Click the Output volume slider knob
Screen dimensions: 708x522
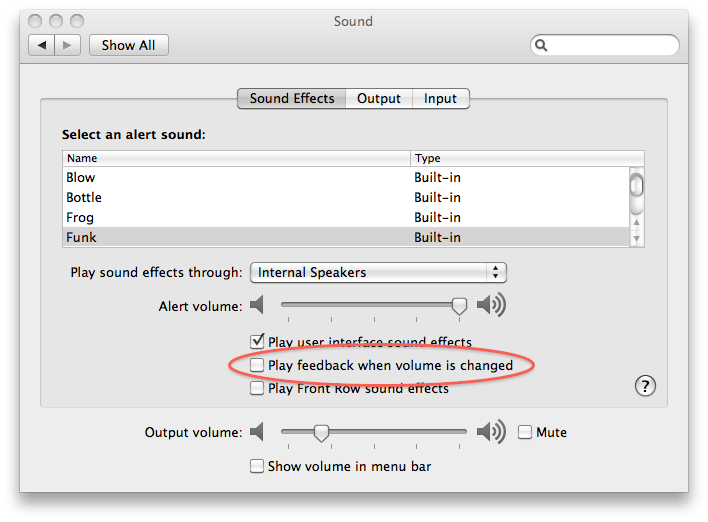point(321,433)
